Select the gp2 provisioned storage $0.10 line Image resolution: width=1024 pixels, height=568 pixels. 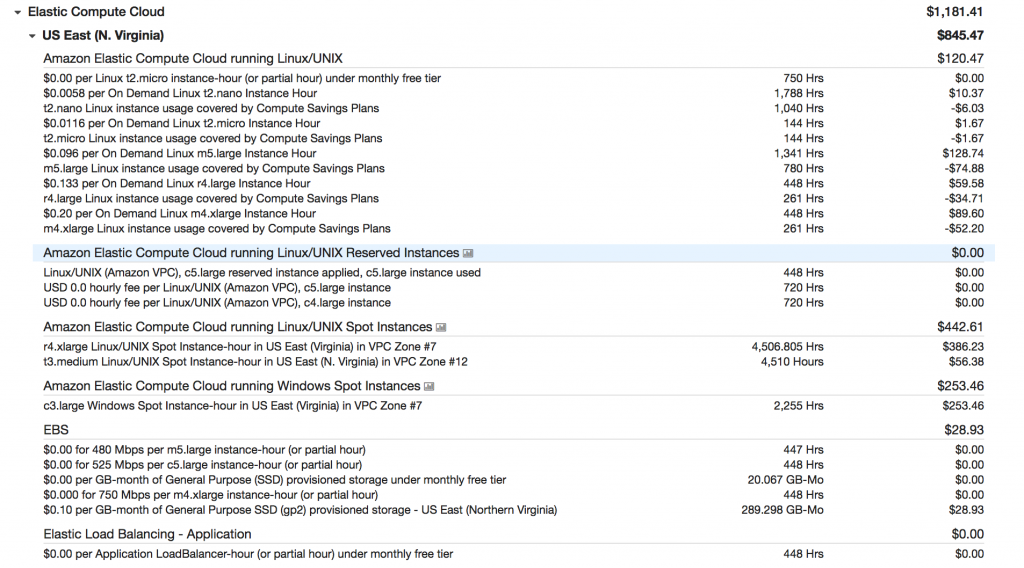click(300, 510)
